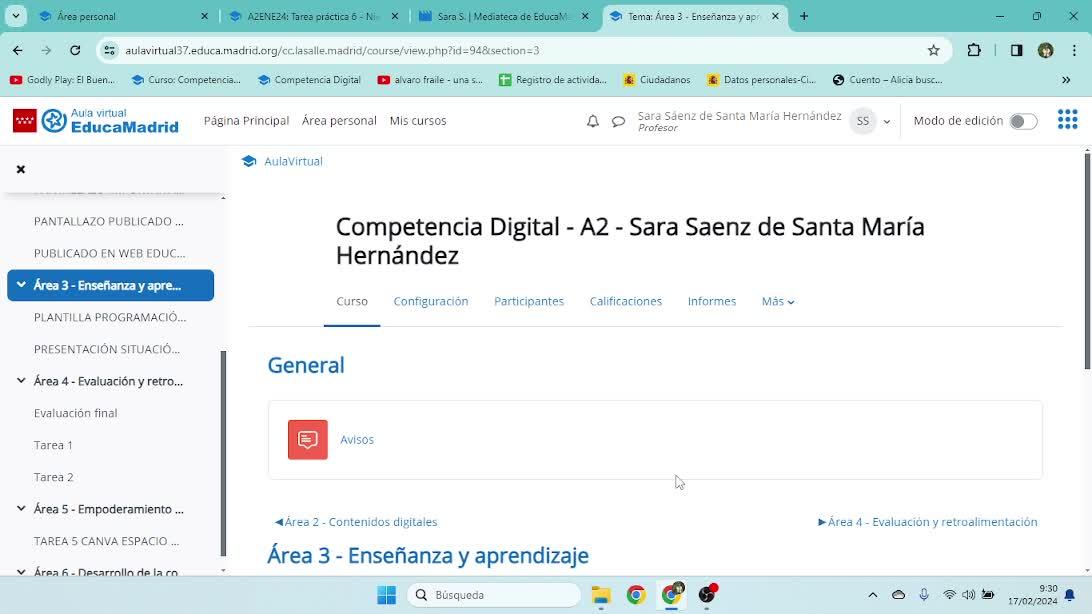Select PANTALLAZO PUBLICADO item in sidebar

click(109, 221)
